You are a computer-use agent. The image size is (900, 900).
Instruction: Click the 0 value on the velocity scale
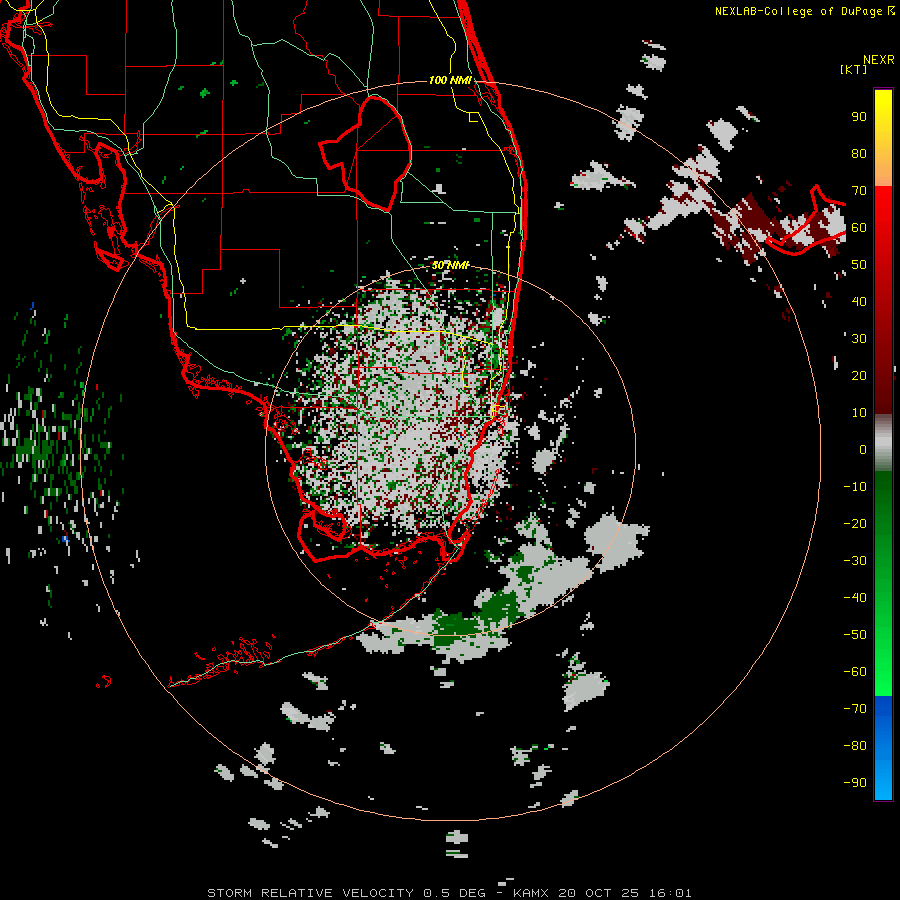(x=863, y=450)
